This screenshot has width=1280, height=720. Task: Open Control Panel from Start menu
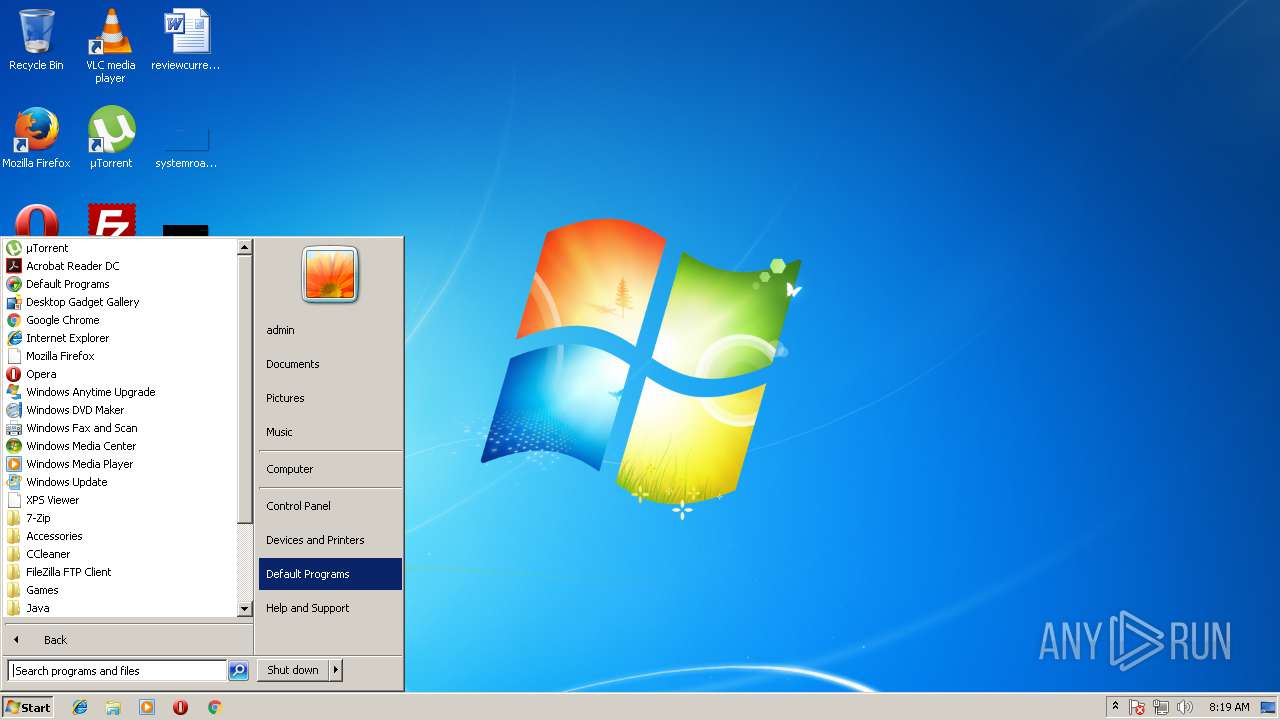click(330, 506)
